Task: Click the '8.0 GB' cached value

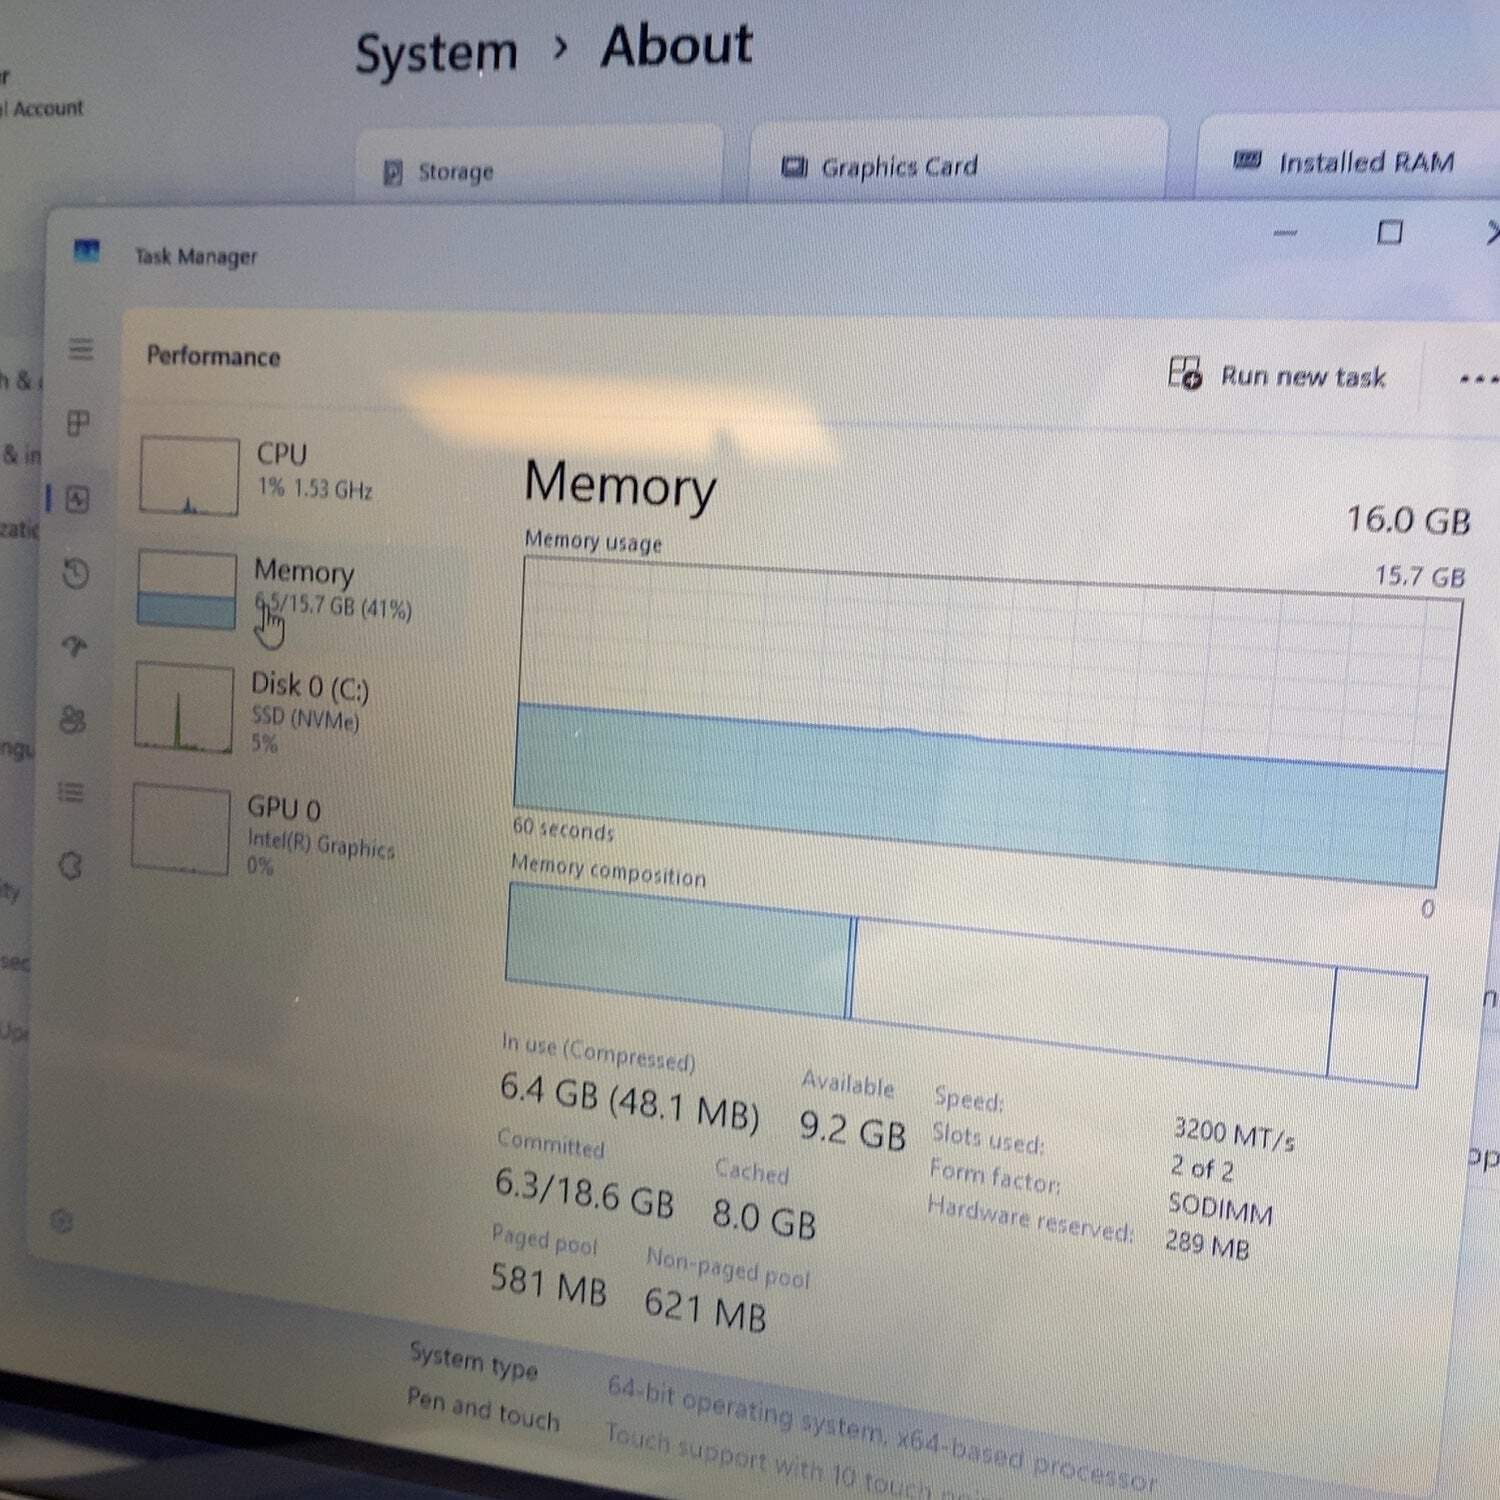Action: (x=765, y=1219)
